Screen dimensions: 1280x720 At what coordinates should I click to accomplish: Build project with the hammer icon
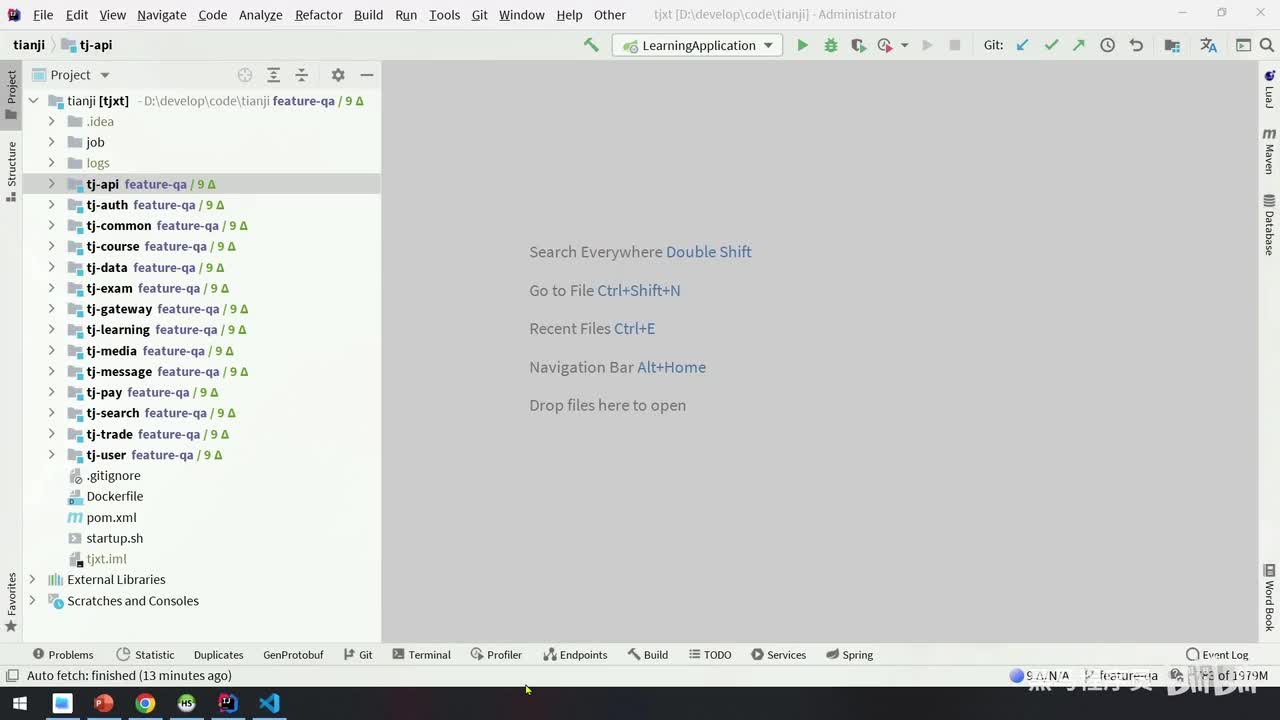point(591,45)
